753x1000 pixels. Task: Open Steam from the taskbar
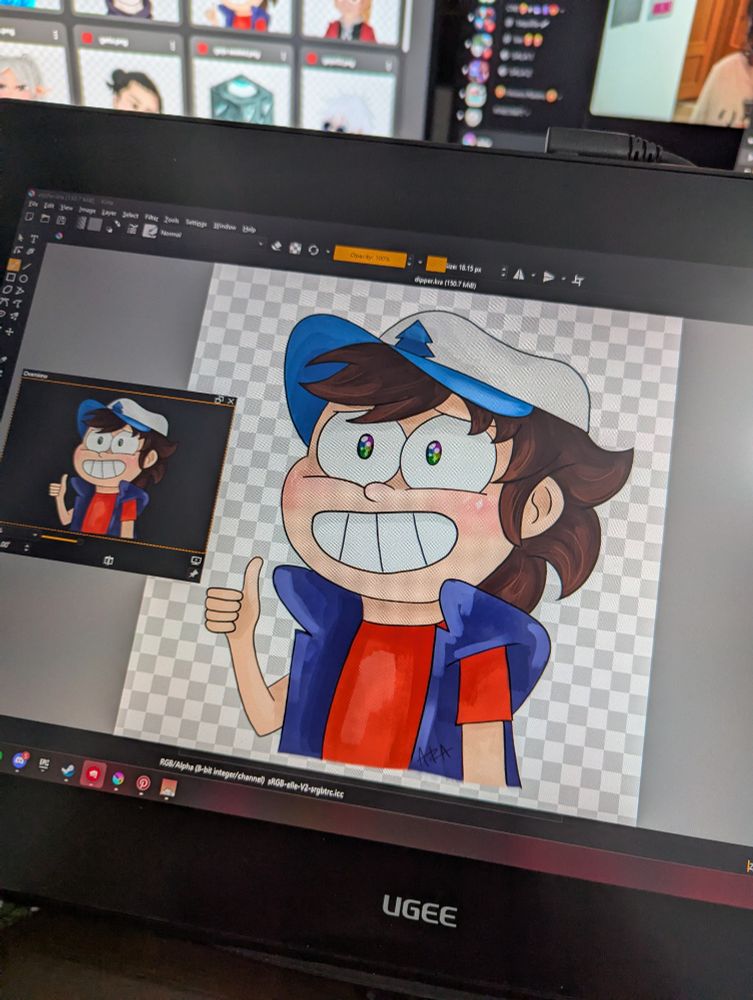tap(68, 770)
